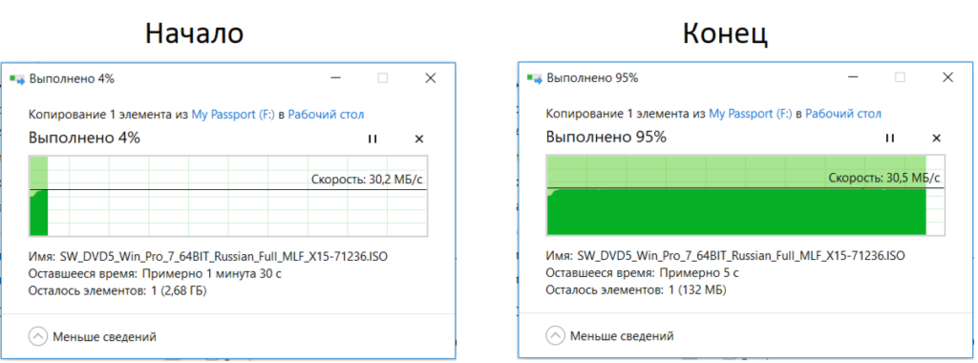978x363 pixels.
Task: Click the speed graph showing 30,2 МБ/с
Action: click(228, 196)
